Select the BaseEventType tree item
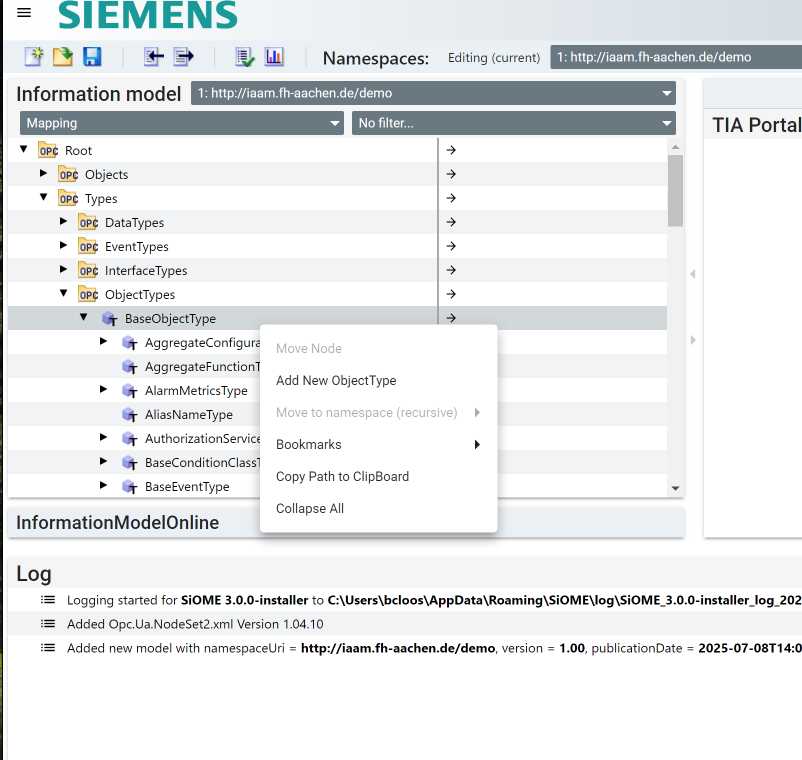Viewport: 802px width, 760px height. (187, 487)
